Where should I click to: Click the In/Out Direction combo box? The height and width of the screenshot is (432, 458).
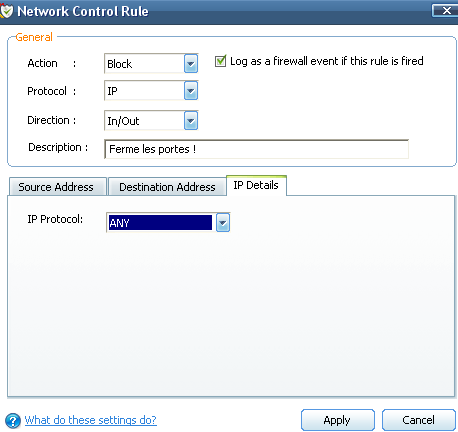point(151,120)
